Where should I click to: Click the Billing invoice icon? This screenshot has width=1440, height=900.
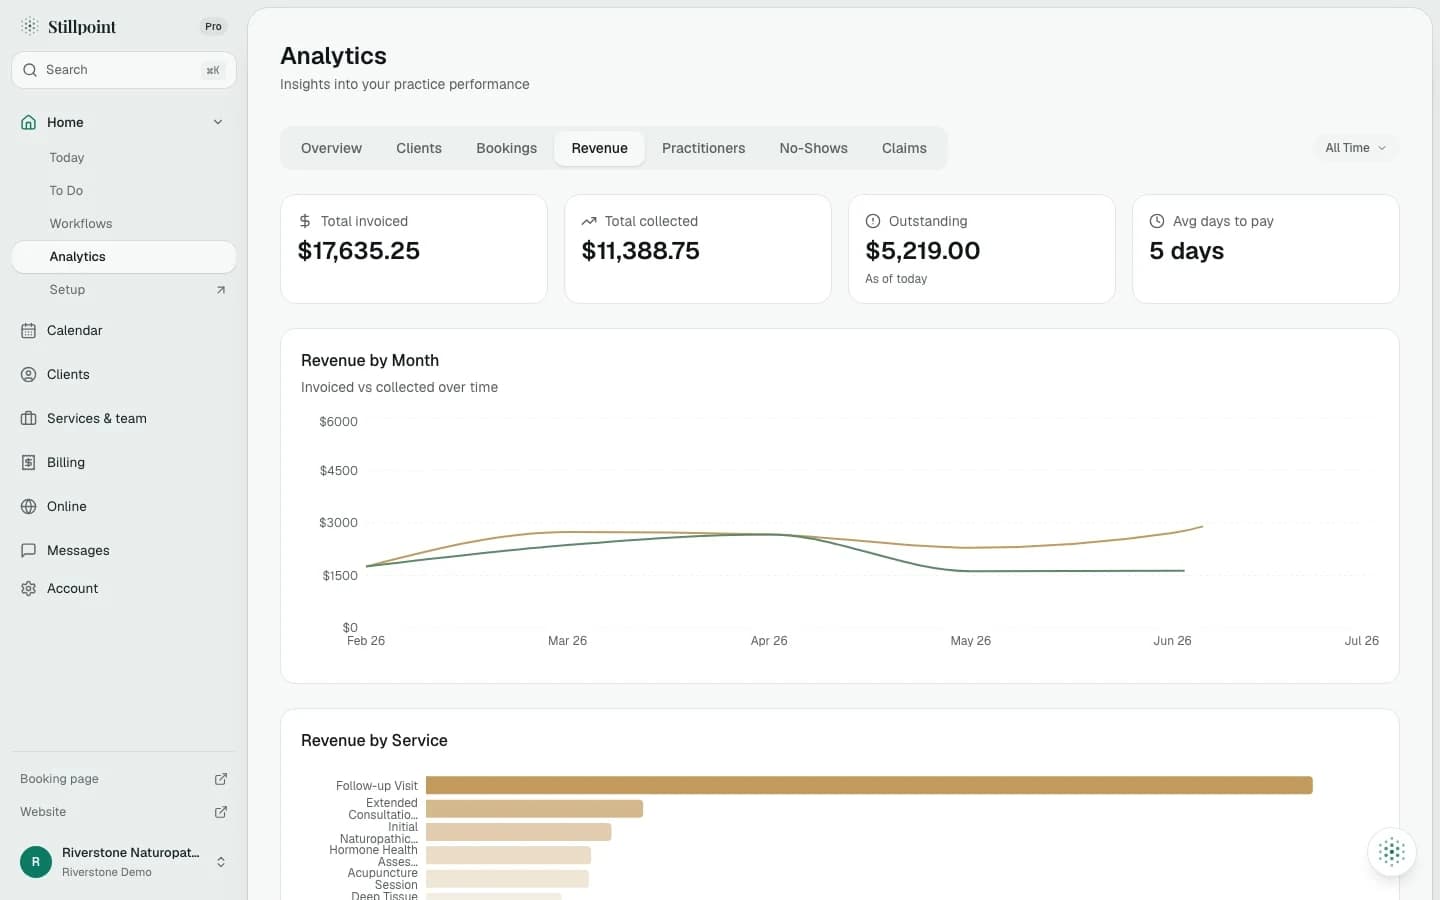click(x=28, y=462)
